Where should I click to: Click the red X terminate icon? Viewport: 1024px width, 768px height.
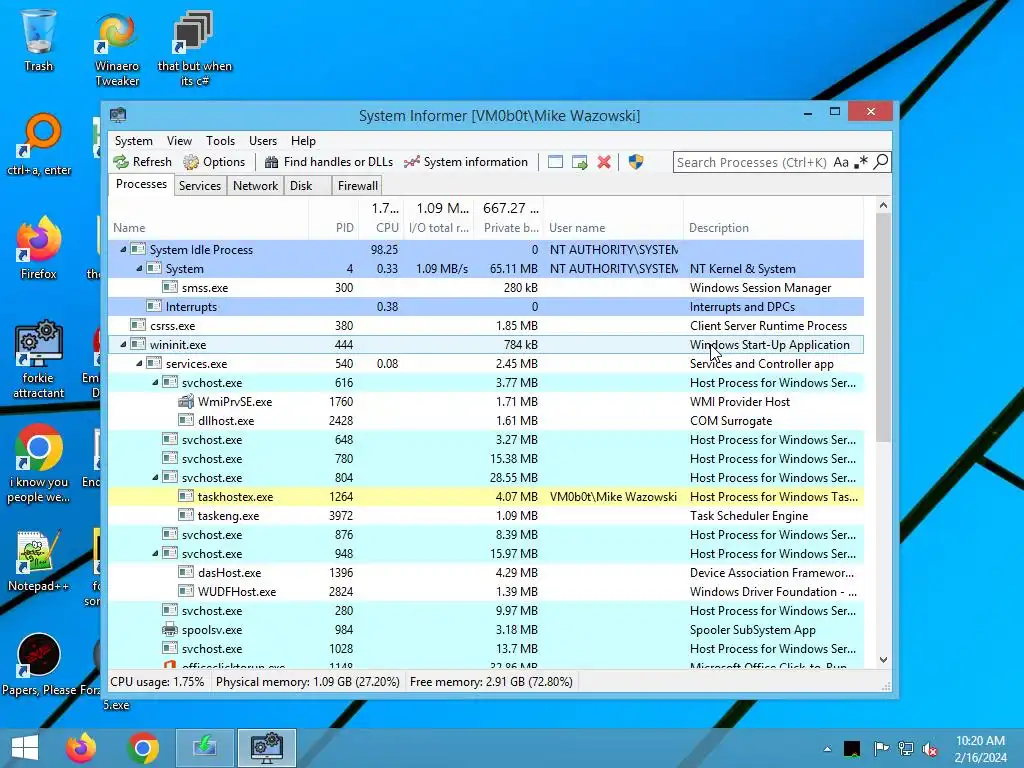[604, 162]
